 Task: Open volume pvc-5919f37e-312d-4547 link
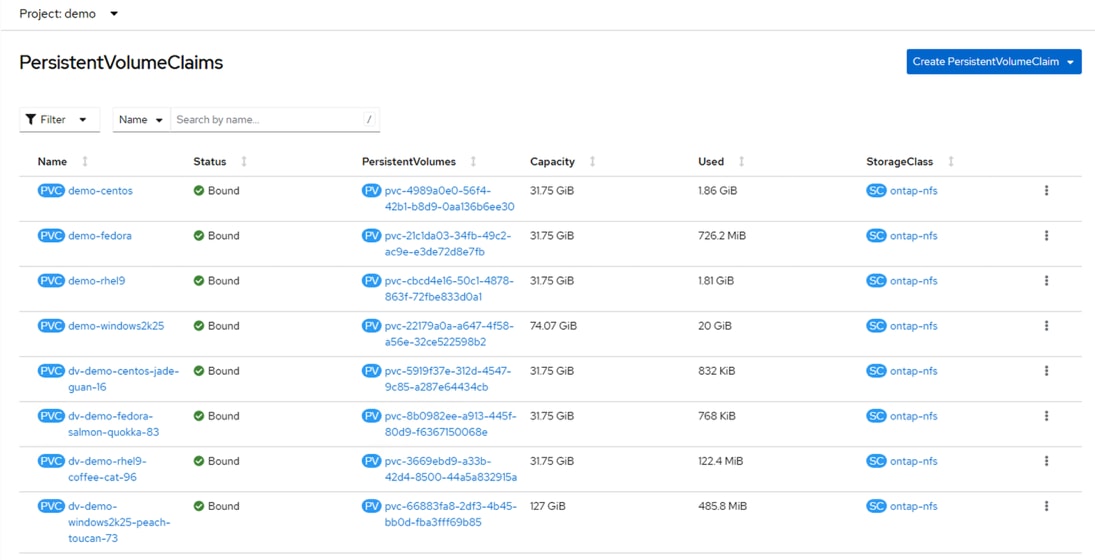(x=448, y=379)
